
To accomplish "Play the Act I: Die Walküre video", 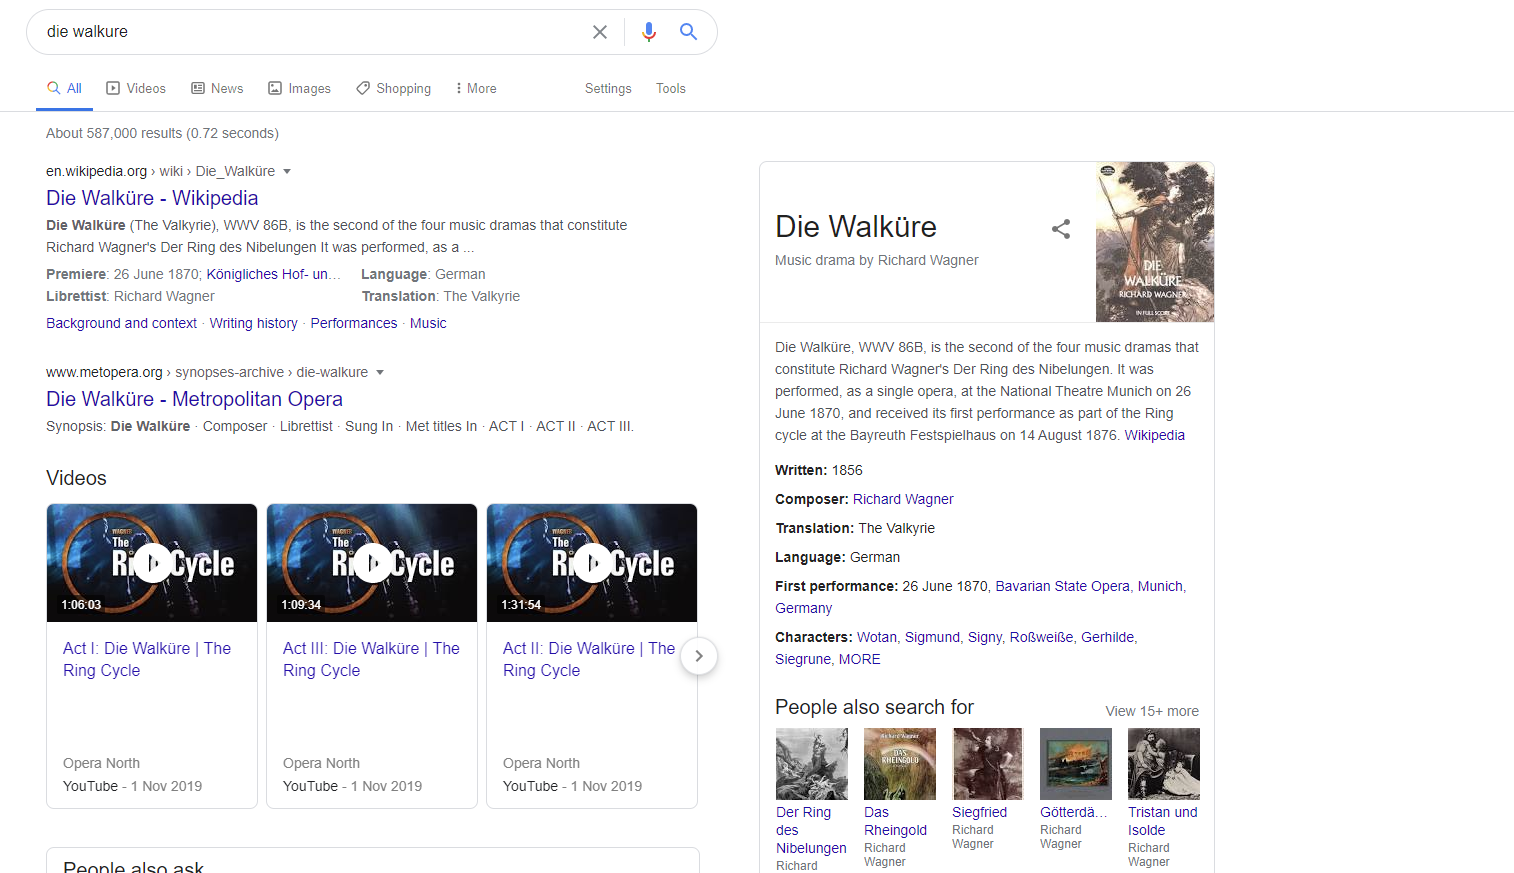I will click(x=152, y=563).
